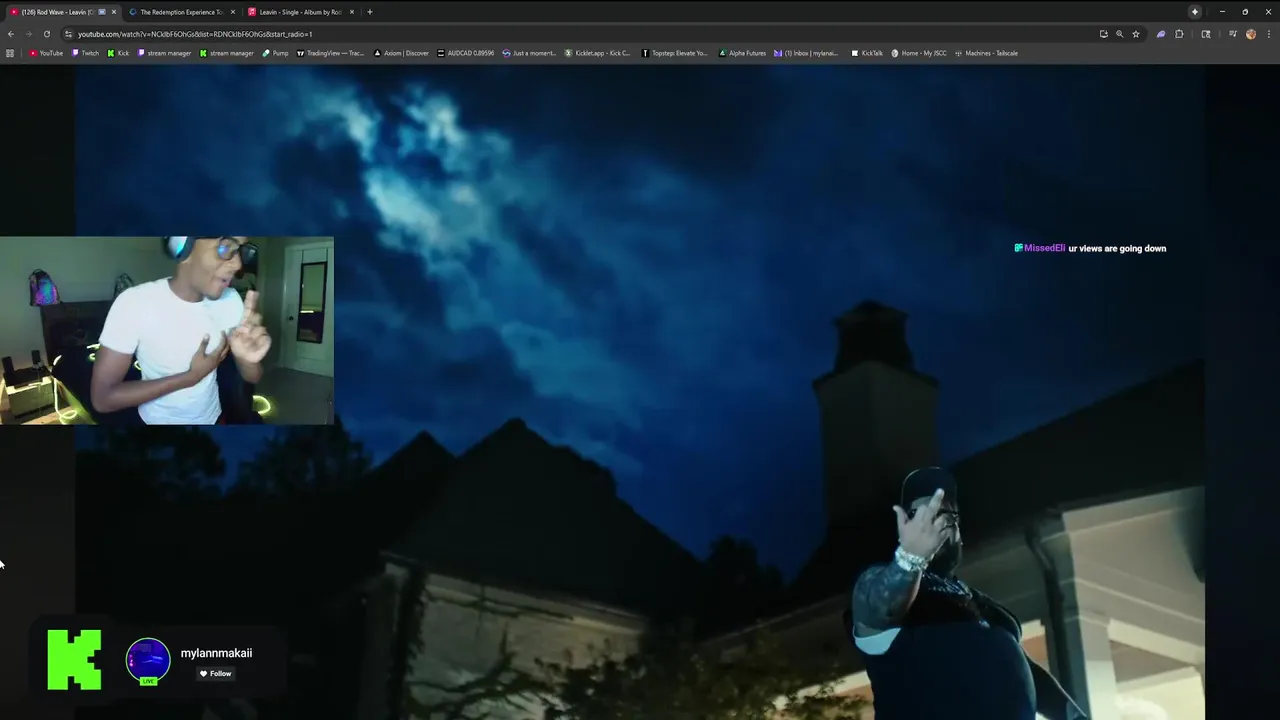Open the Pump bookmark
Image resolution: width=1280 pixels, height=720 pixels.
pyautogui.click(x=275, y=53)
